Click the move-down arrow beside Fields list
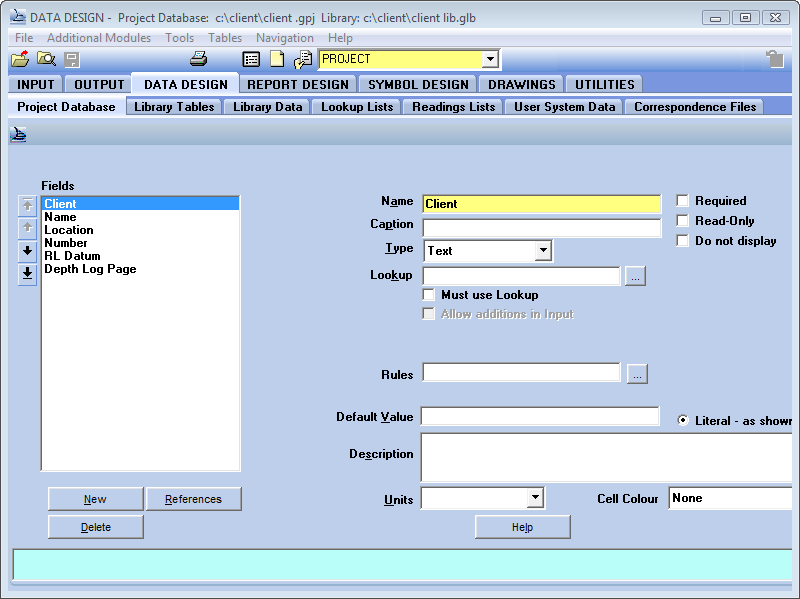Viewport: 800px width, 599px height. pyautogui.click(x=27, y=251)
